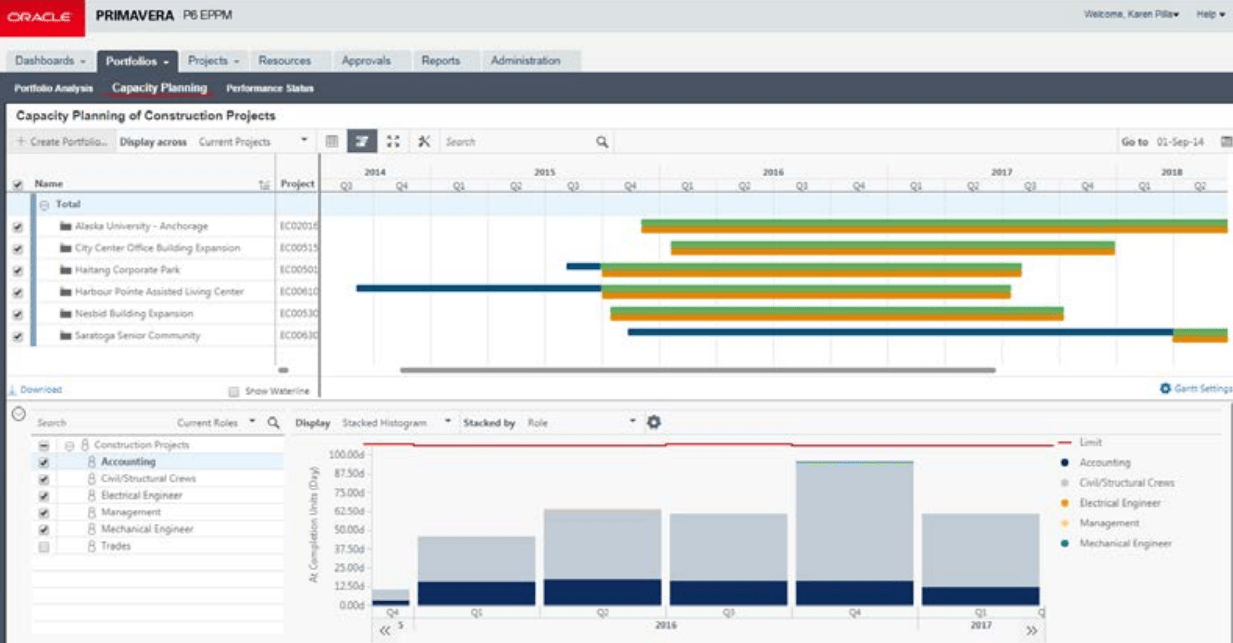Open the histogram settings gear icon
The width and height of the screenshot is (1233, 643).
[x=654, y=422]
